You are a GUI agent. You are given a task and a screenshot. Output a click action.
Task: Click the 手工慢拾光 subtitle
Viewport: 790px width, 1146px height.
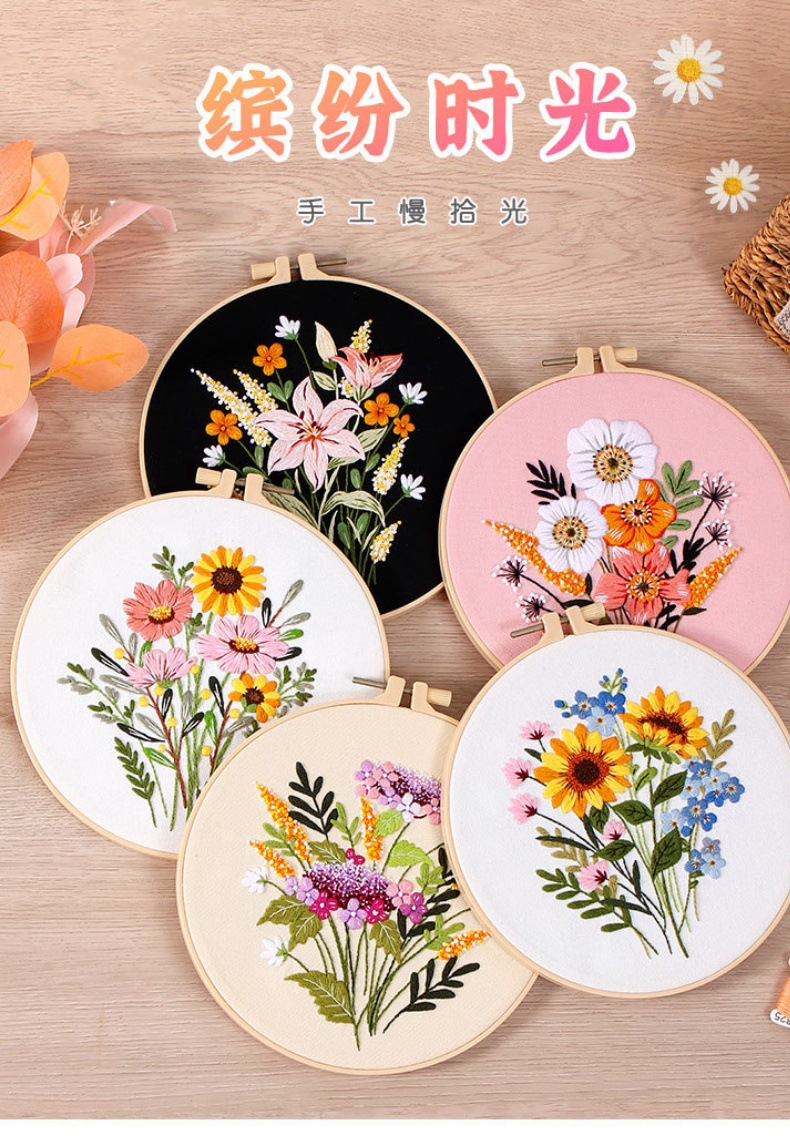click(x=412, y=211)
